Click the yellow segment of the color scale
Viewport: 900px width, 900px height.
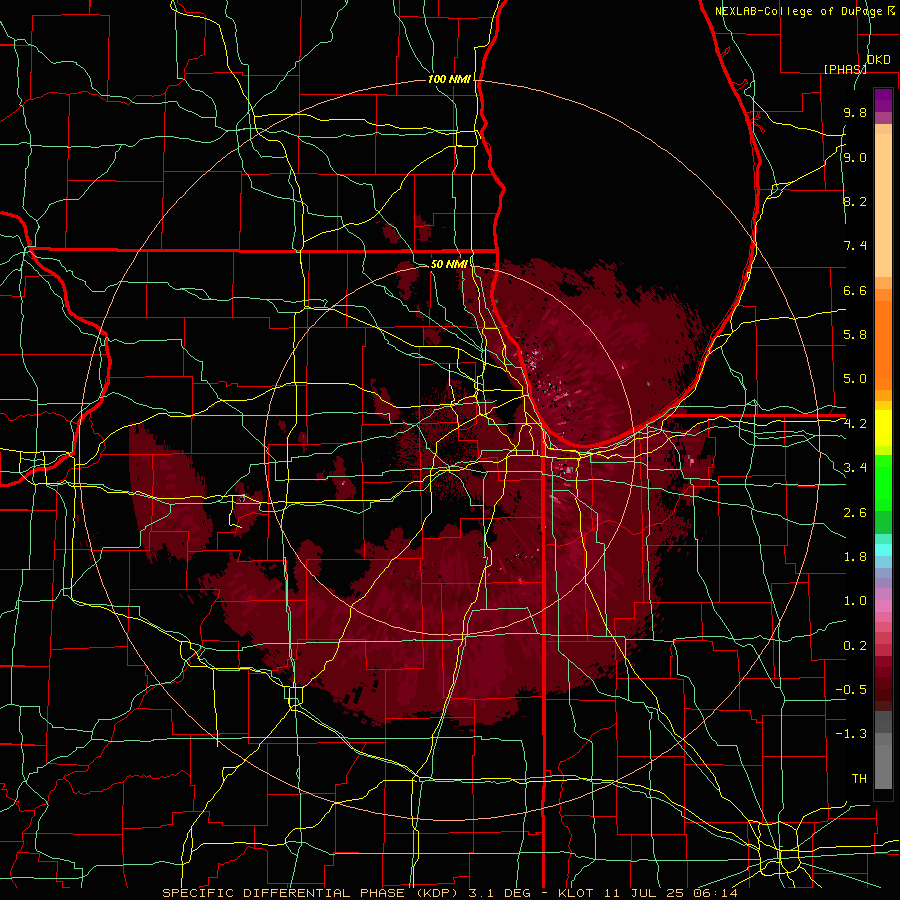[x=883, y=428]
